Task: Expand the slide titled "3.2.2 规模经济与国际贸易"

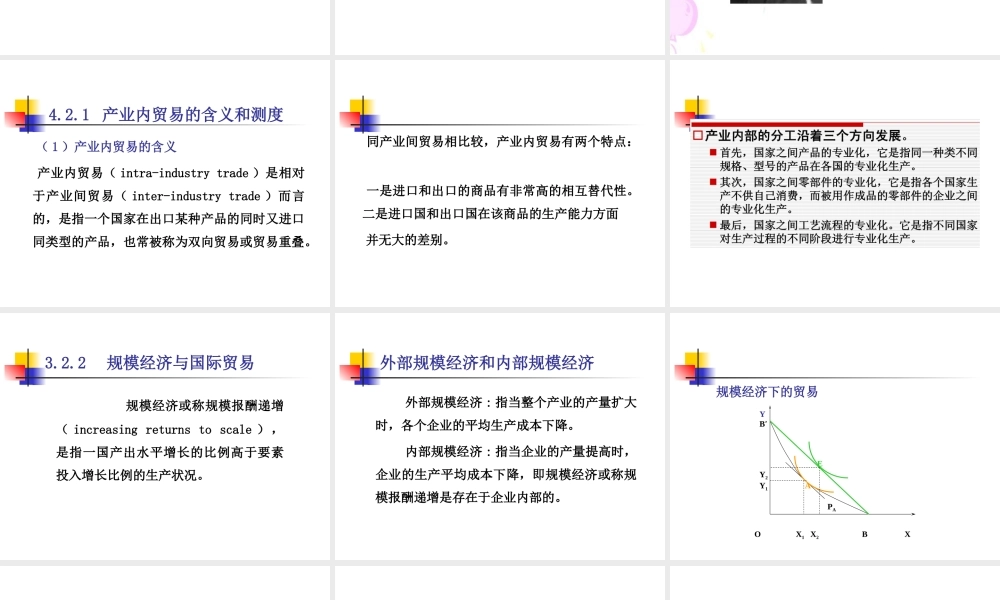Action: pos(150,362)
